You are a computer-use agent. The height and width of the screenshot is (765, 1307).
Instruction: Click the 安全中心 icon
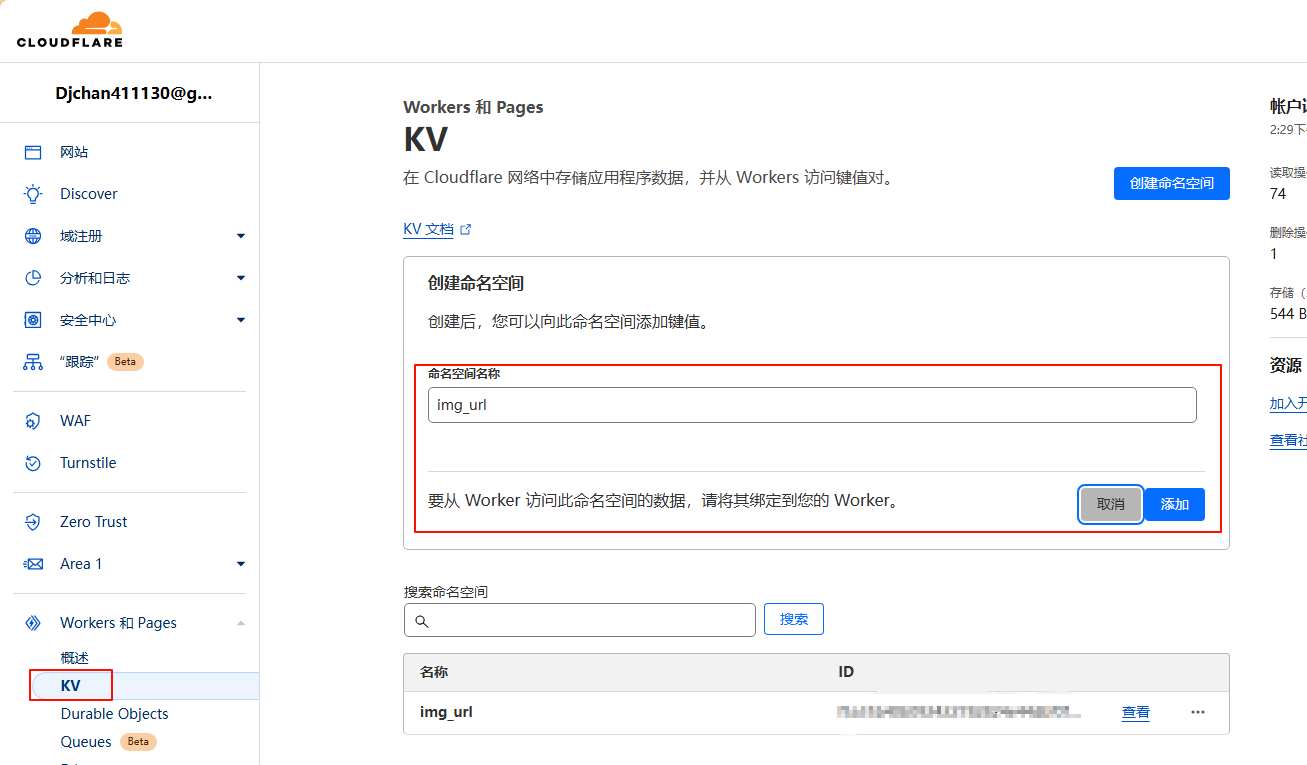pos(33,320)
